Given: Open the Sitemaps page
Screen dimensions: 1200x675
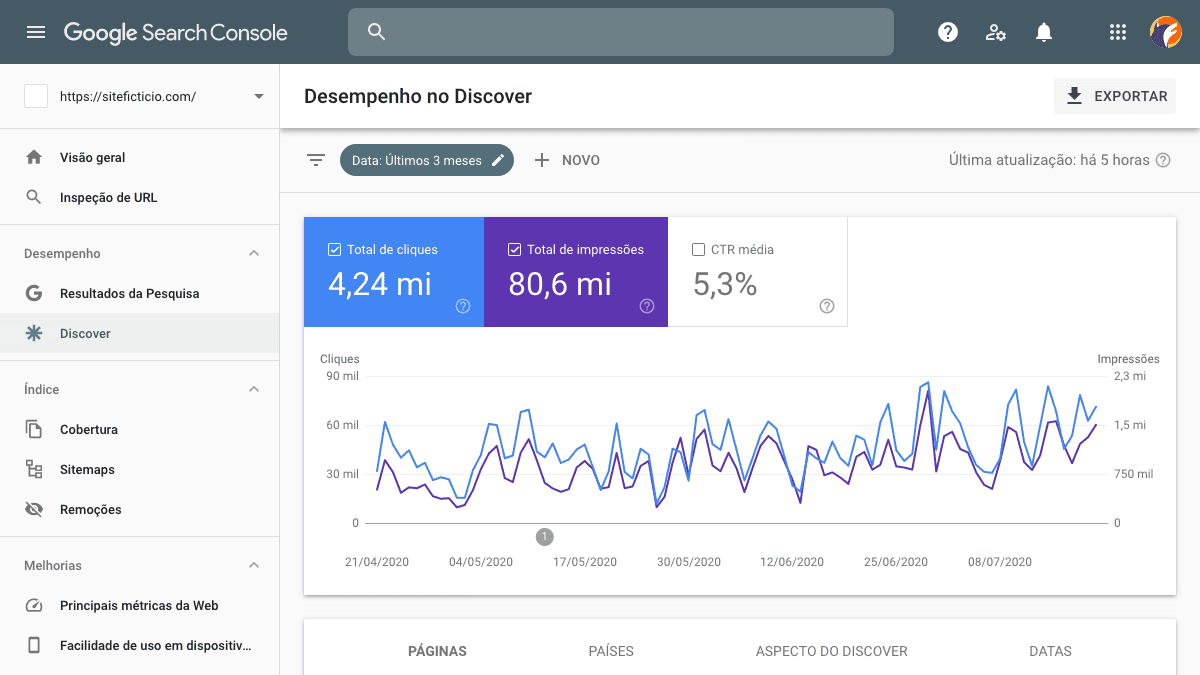Looking at the screenshot, I should coord(140,469).
